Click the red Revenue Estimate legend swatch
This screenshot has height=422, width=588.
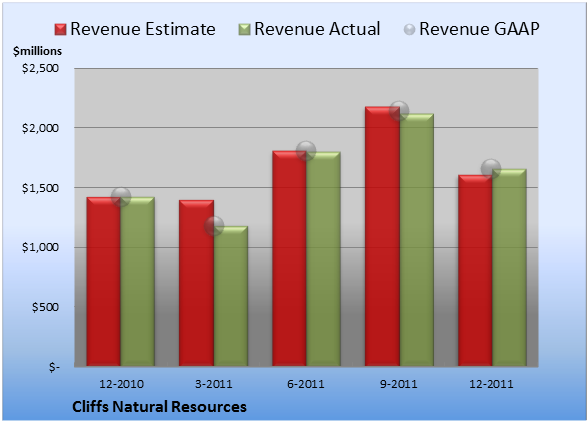(x=60, y=30)
